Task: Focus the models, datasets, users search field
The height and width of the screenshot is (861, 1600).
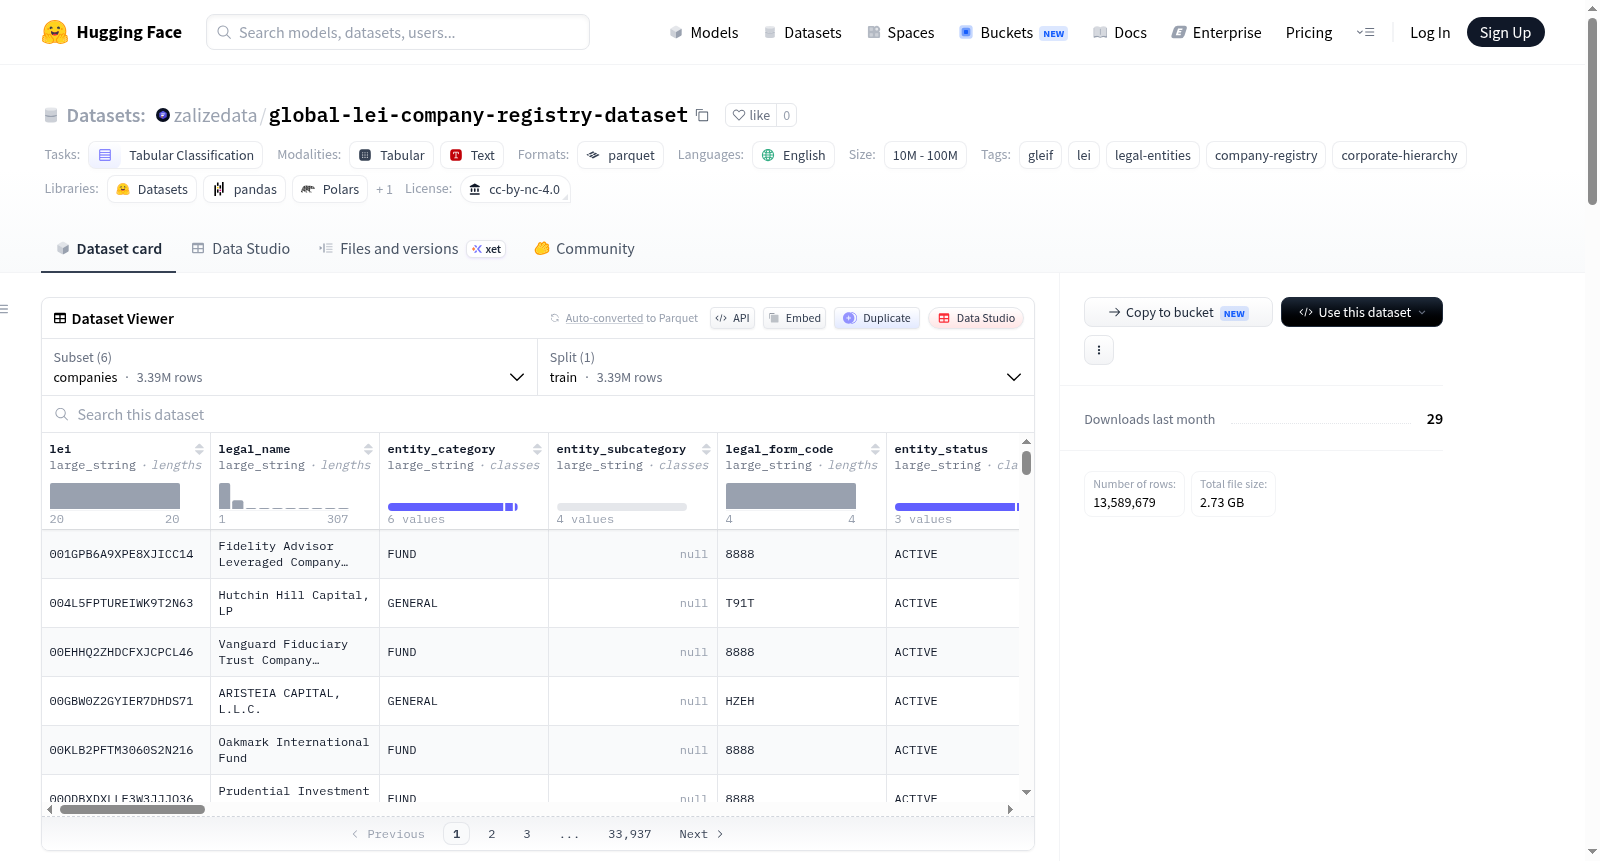Action: coord(398,32)
